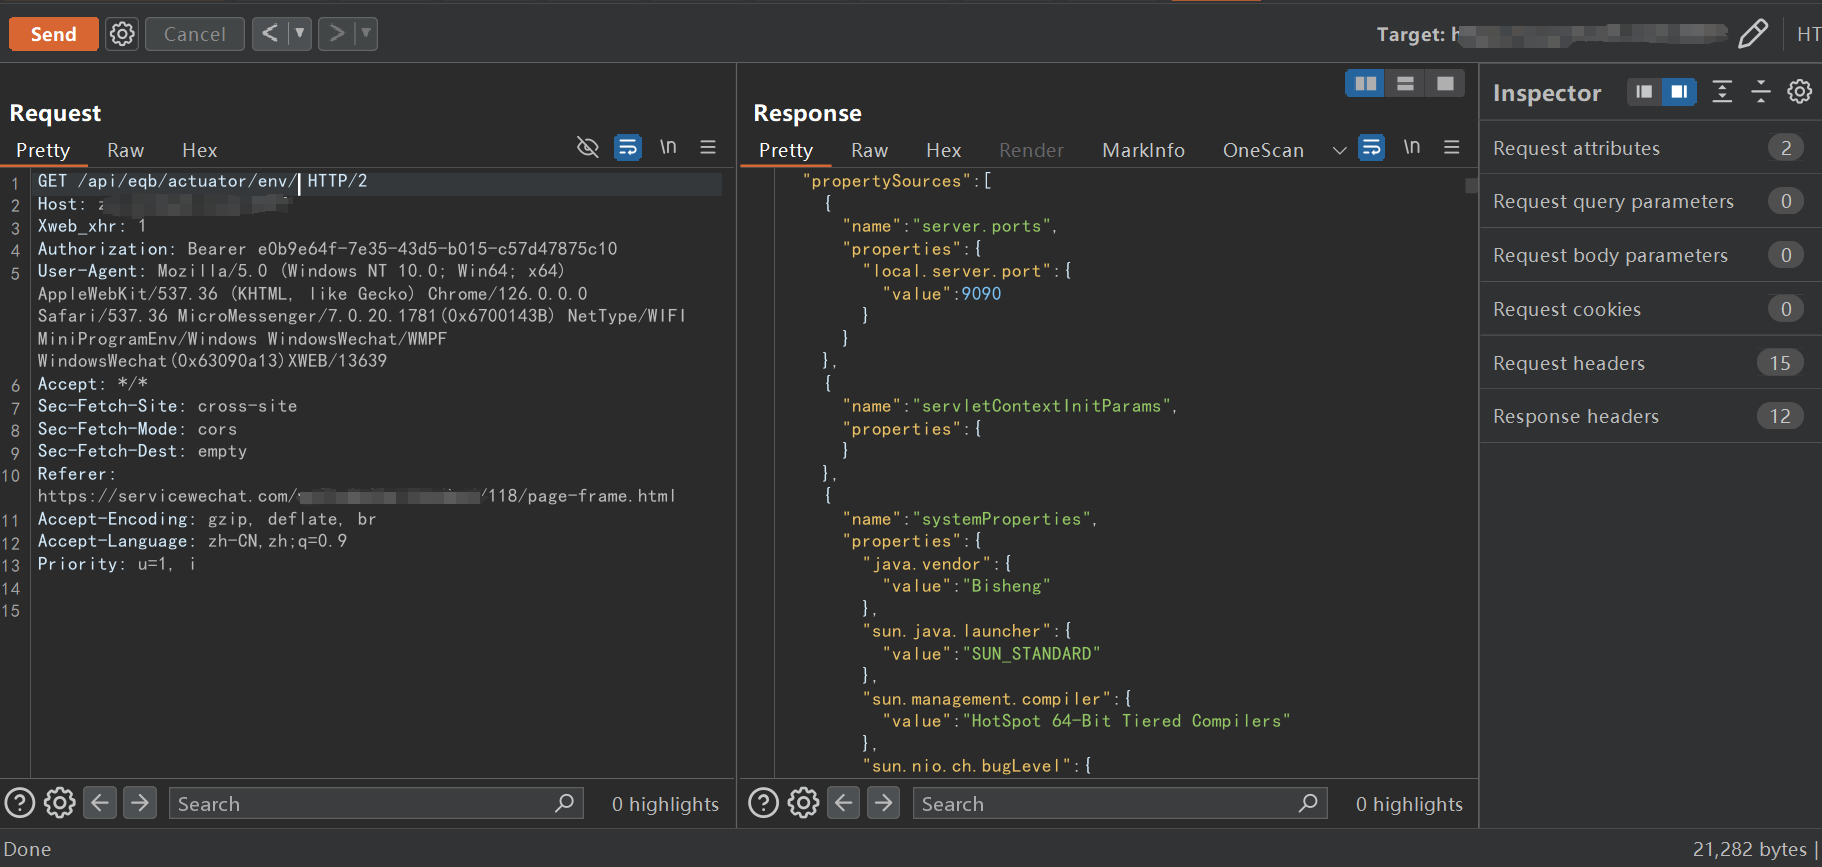Expand Request attributes section
1822x867 pixels.
(1650, 148)
